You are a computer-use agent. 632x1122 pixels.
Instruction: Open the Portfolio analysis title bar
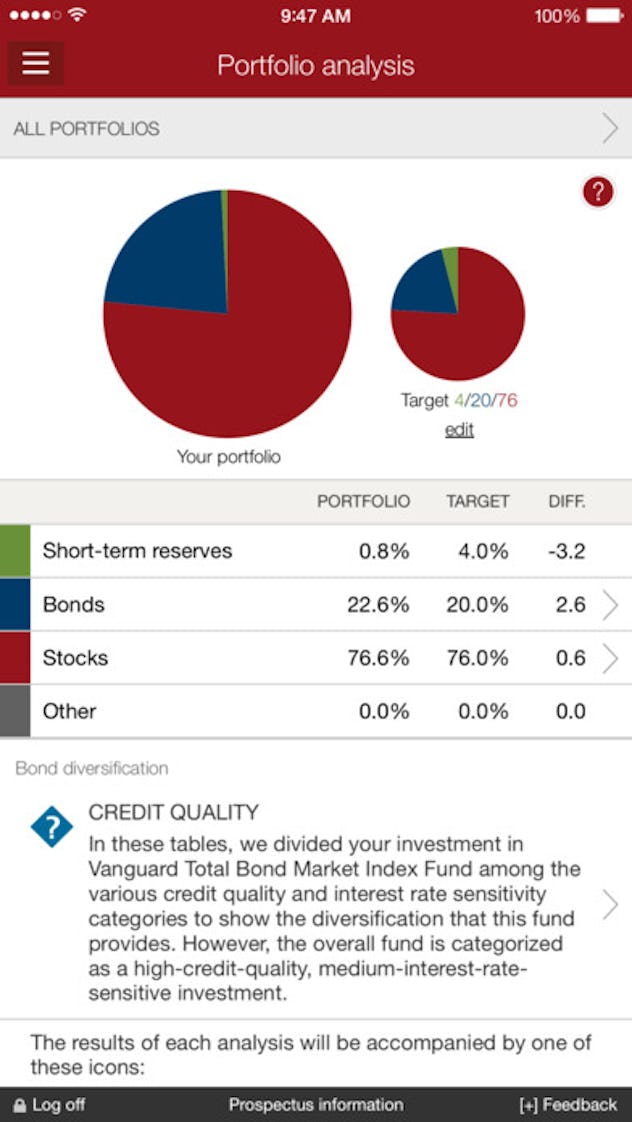pos(316,66)
